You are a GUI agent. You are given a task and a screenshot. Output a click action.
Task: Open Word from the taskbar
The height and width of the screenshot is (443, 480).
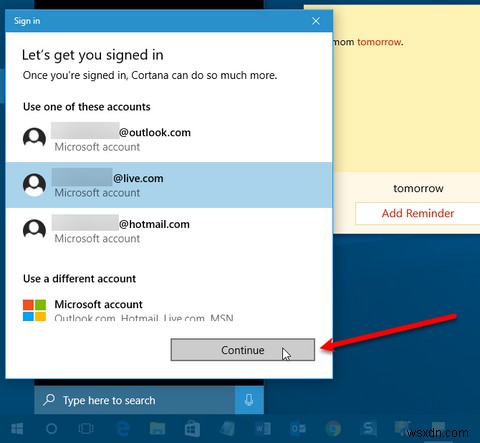tap(263, 429)
